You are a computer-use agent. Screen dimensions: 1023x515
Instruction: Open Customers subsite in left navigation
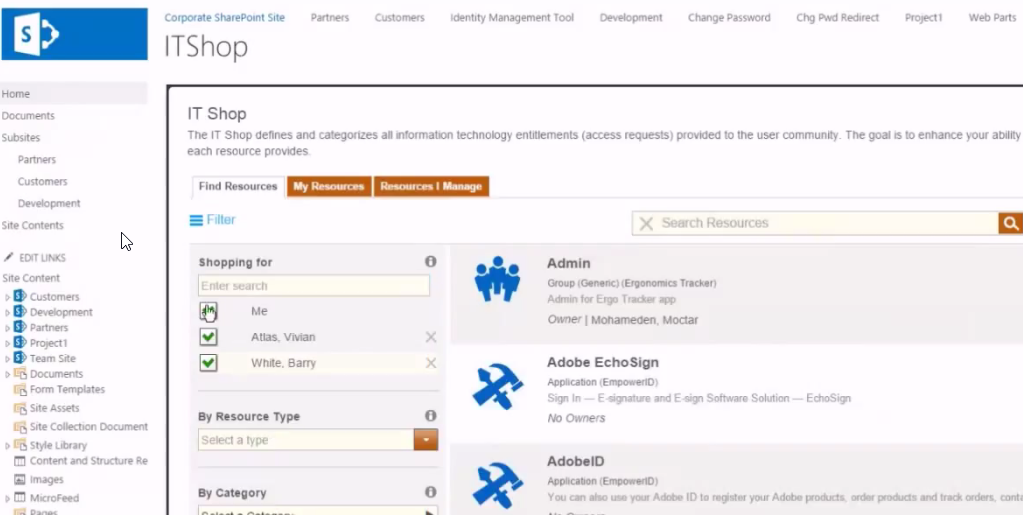click(x=42, y=181)
